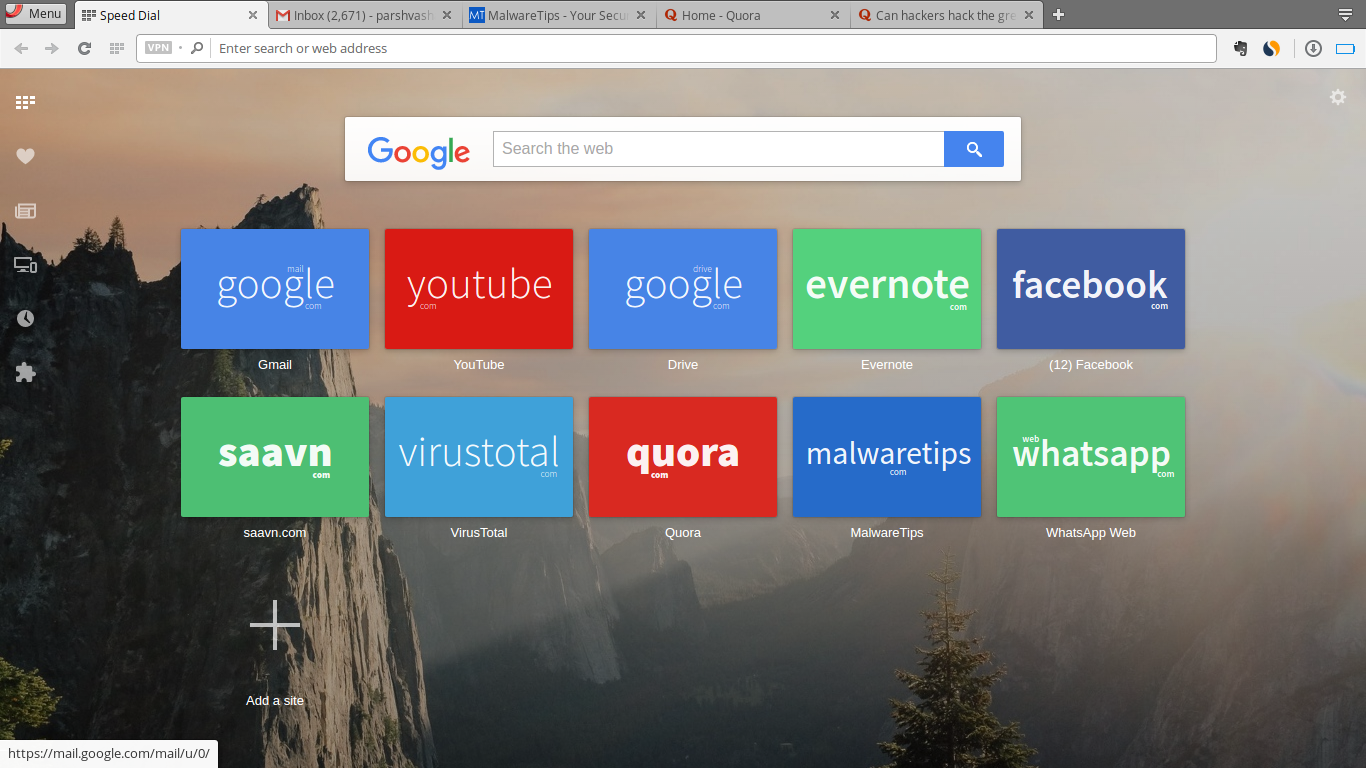This screenshot has width=1366, height=768.
Task: Open the VirusTotal speed dial tile
Action: 479,457
